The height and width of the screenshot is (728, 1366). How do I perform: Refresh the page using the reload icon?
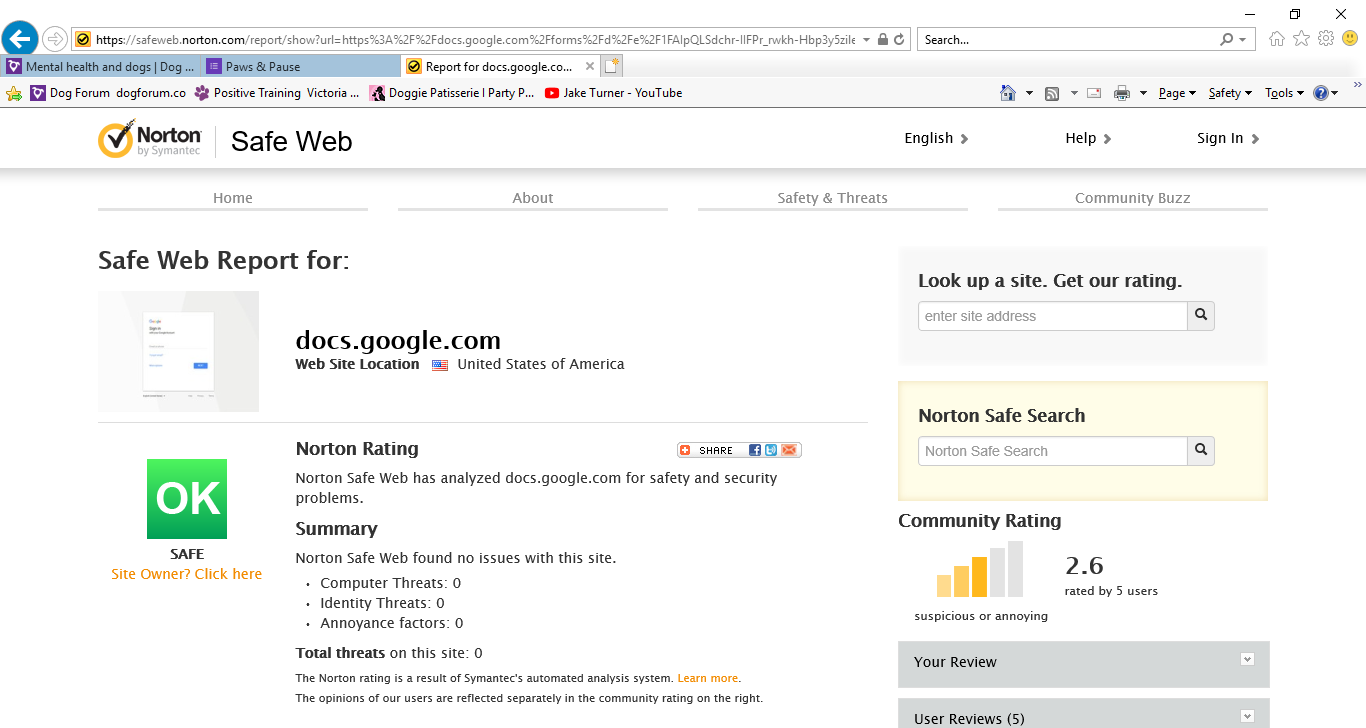coord(899,40)
